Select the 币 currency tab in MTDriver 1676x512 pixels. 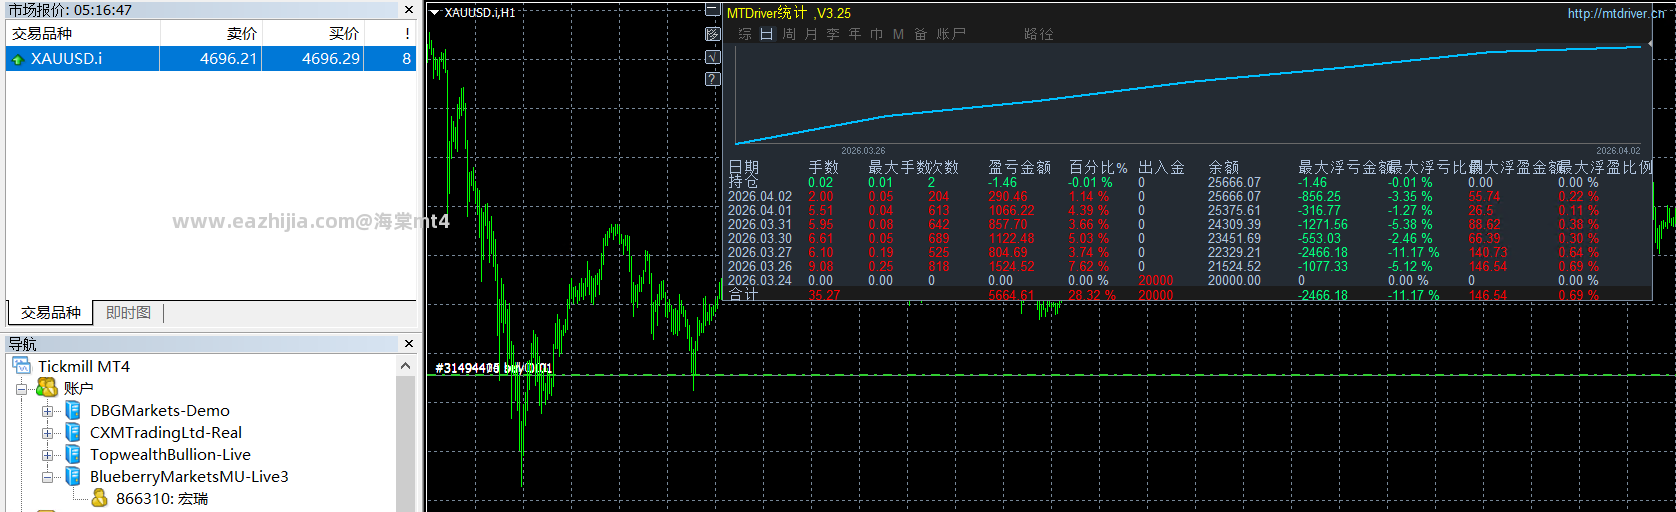[x=877, y=34]
